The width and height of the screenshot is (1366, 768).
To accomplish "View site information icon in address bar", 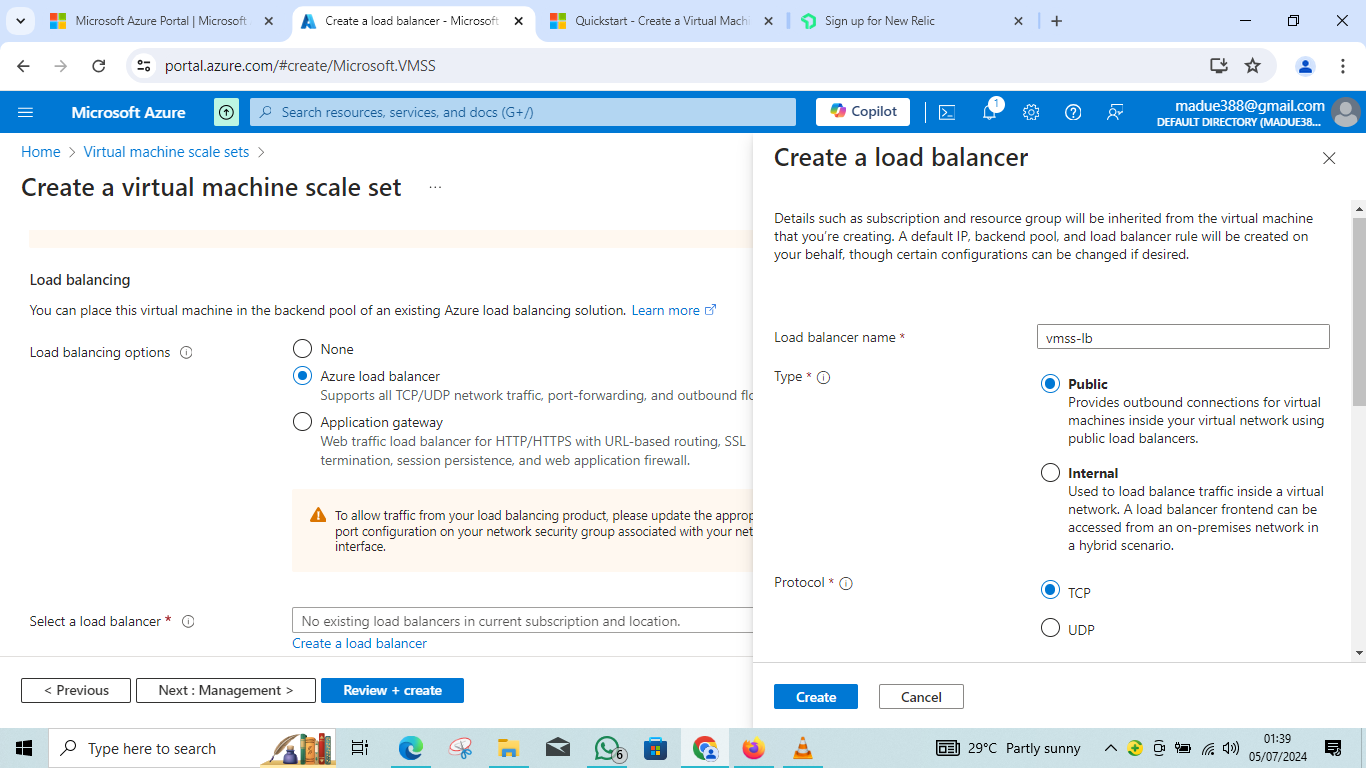I will pyautogui.click(x=144, y=66).
